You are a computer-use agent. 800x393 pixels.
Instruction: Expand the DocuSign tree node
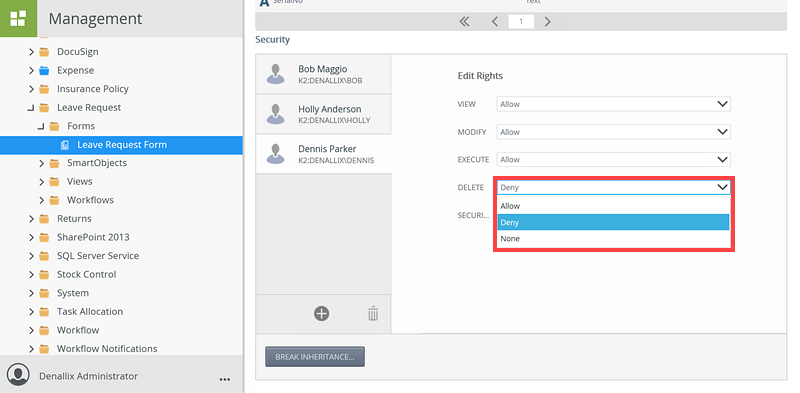[31, 52]
